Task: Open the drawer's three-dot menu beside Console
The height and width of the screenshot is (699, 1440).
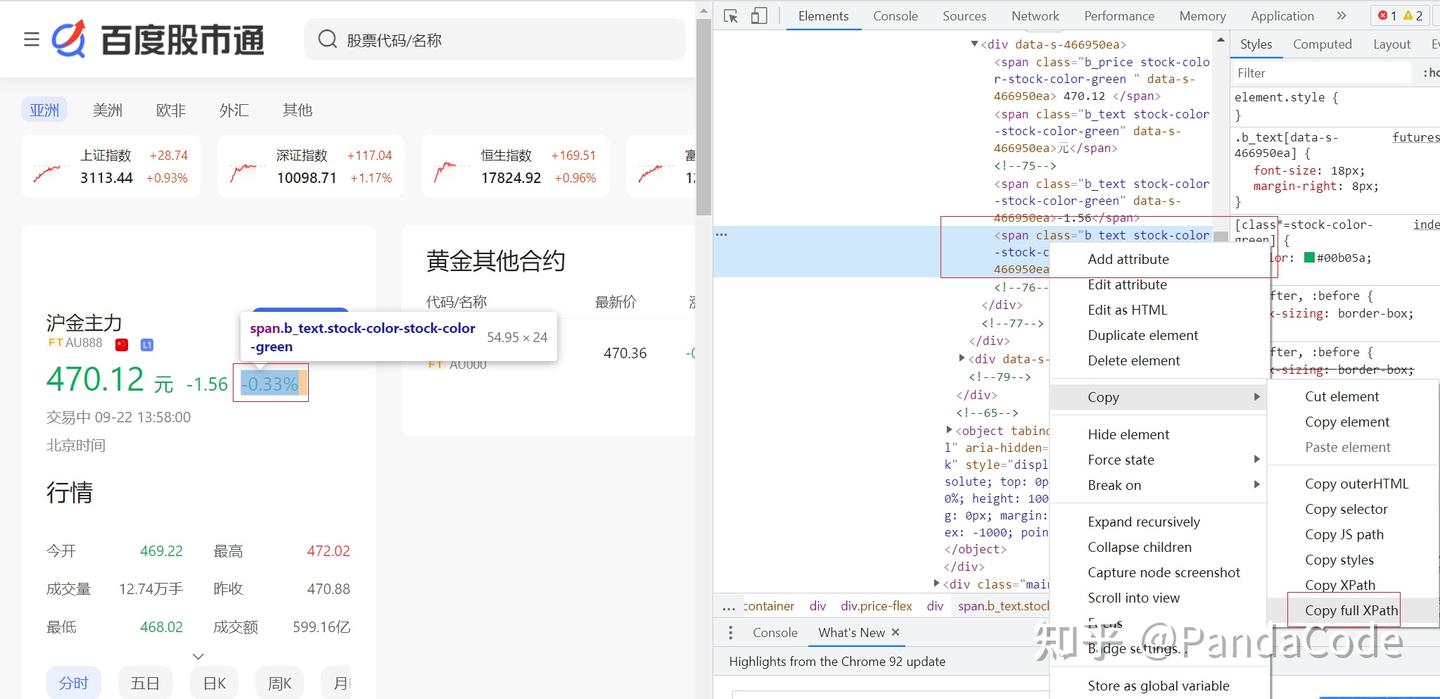Action: point(730,633)
